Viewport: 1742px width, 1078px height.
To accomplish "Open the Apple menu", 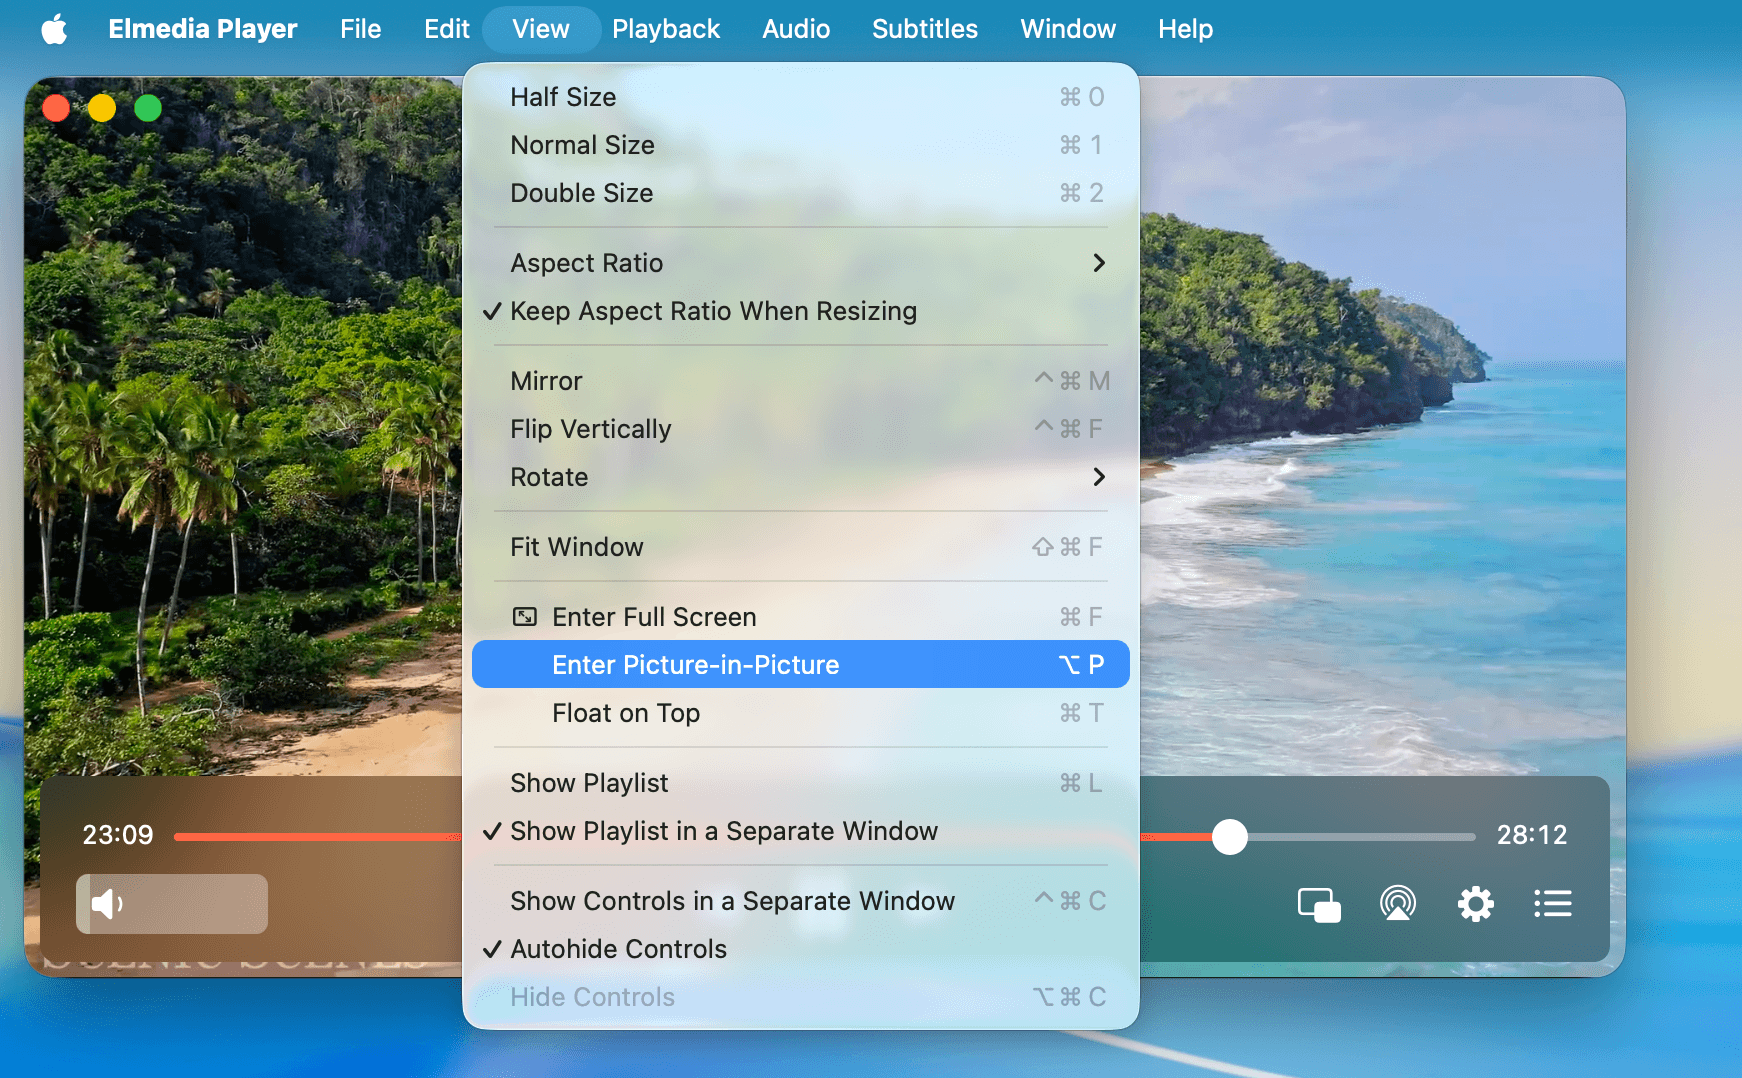I will (x=55, y=29).
